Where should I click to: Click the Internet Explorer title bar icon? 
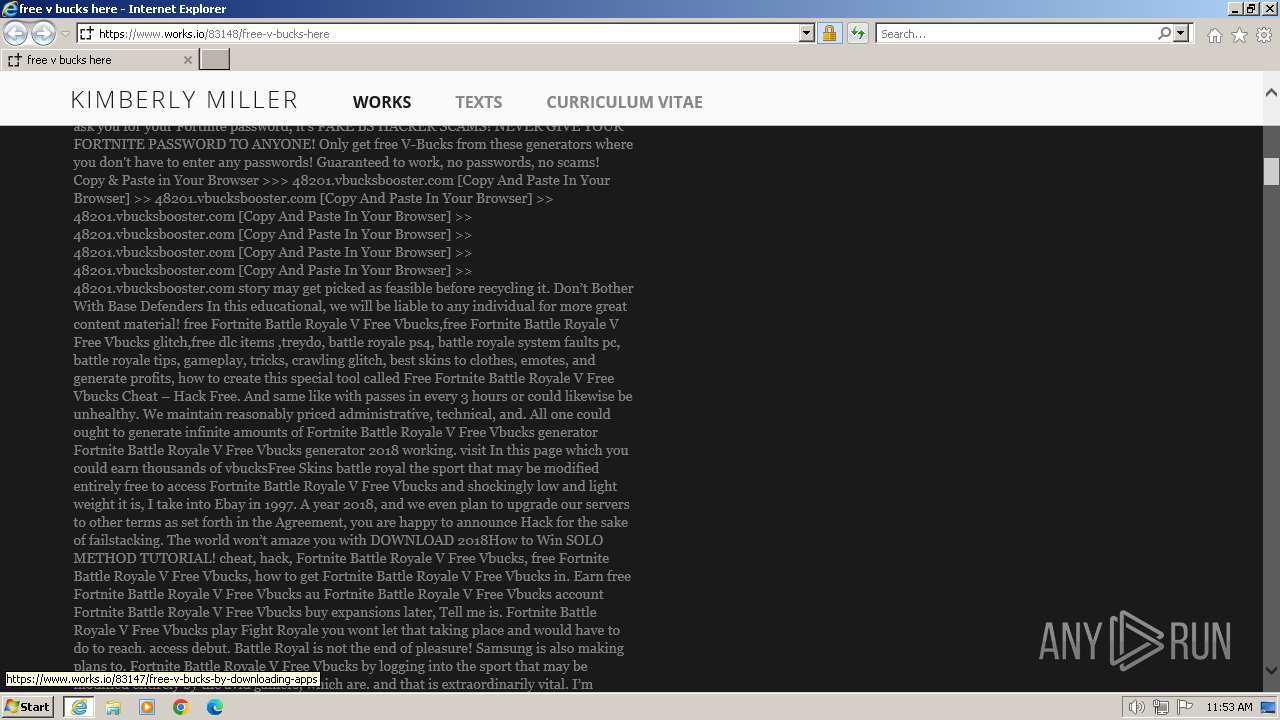click(10, 8)
